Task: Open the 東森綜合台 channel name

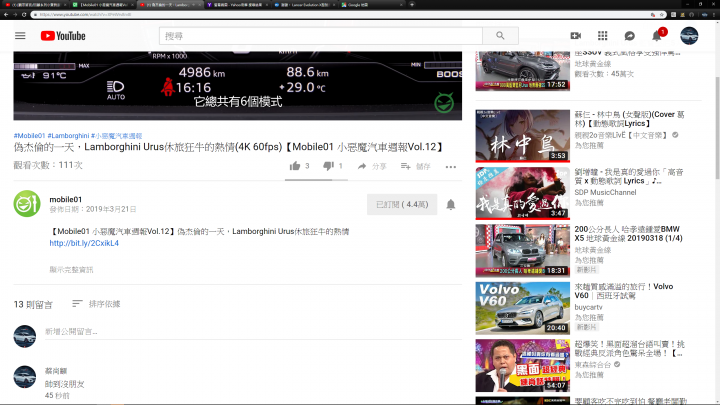Action: pos(593,365)
